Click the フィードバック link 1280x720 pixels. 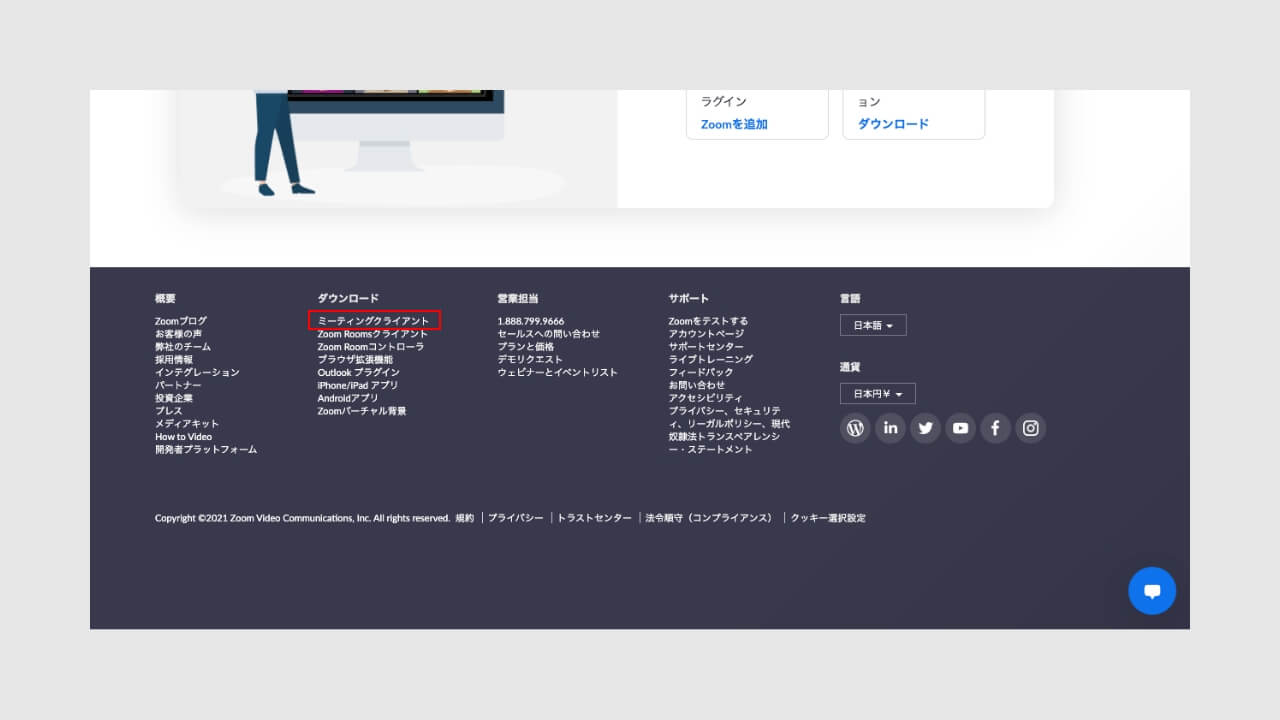click(701, 372)
